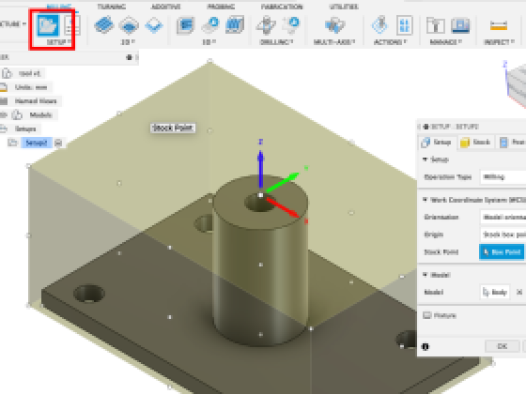Toggle the Fixture checkbox
The width and height of the screenshot is (526, 394).
tap(427, 315)
